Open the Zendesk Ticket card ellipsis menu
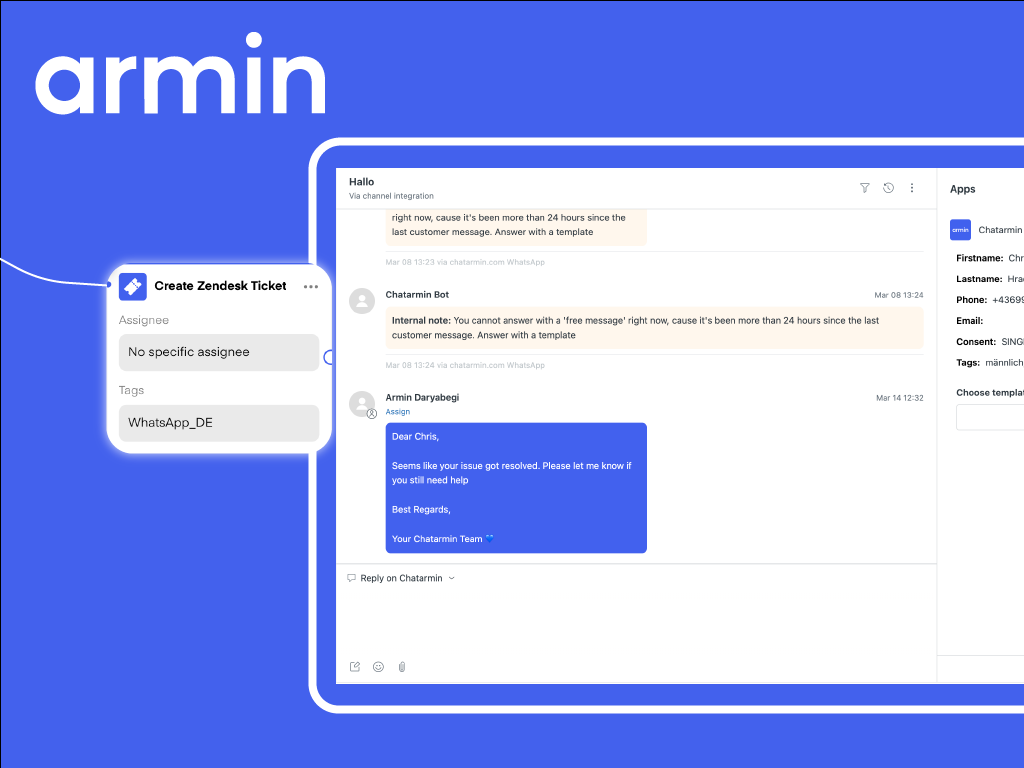This screenshot has height=768, width=1024. 311,287
